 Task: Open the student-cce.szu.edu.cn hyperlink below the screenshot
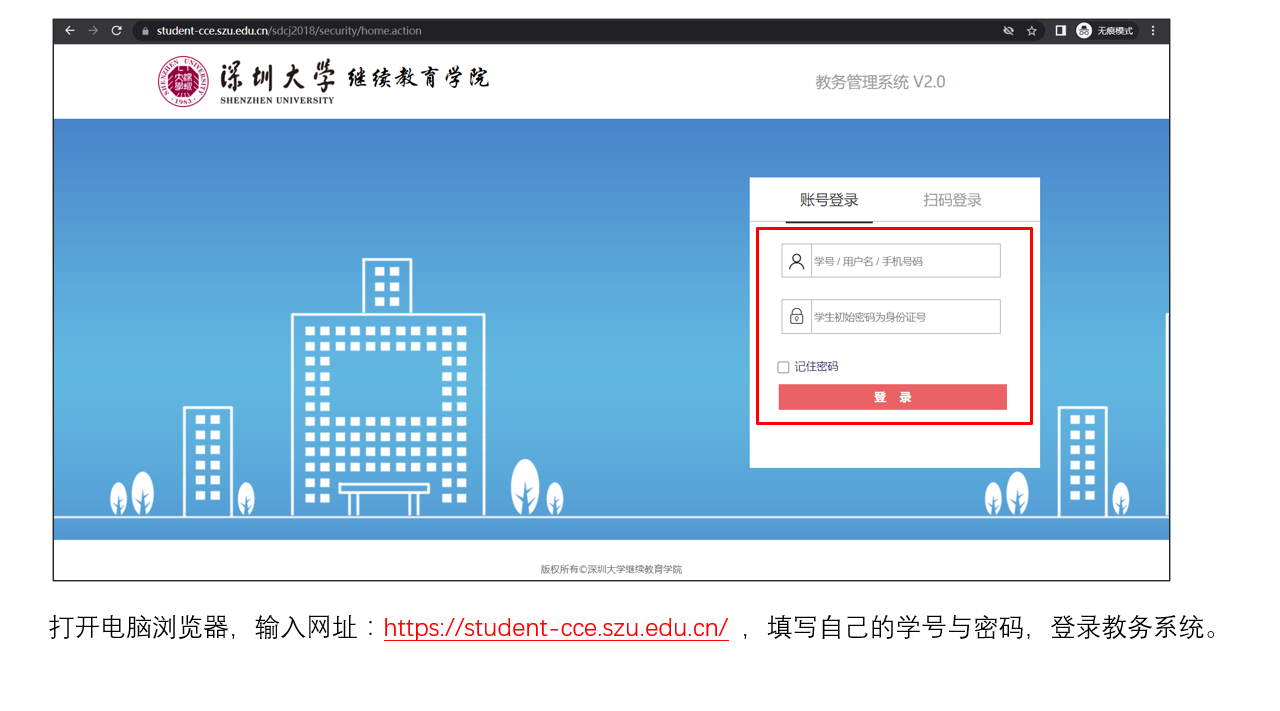(x=555, y=628)
